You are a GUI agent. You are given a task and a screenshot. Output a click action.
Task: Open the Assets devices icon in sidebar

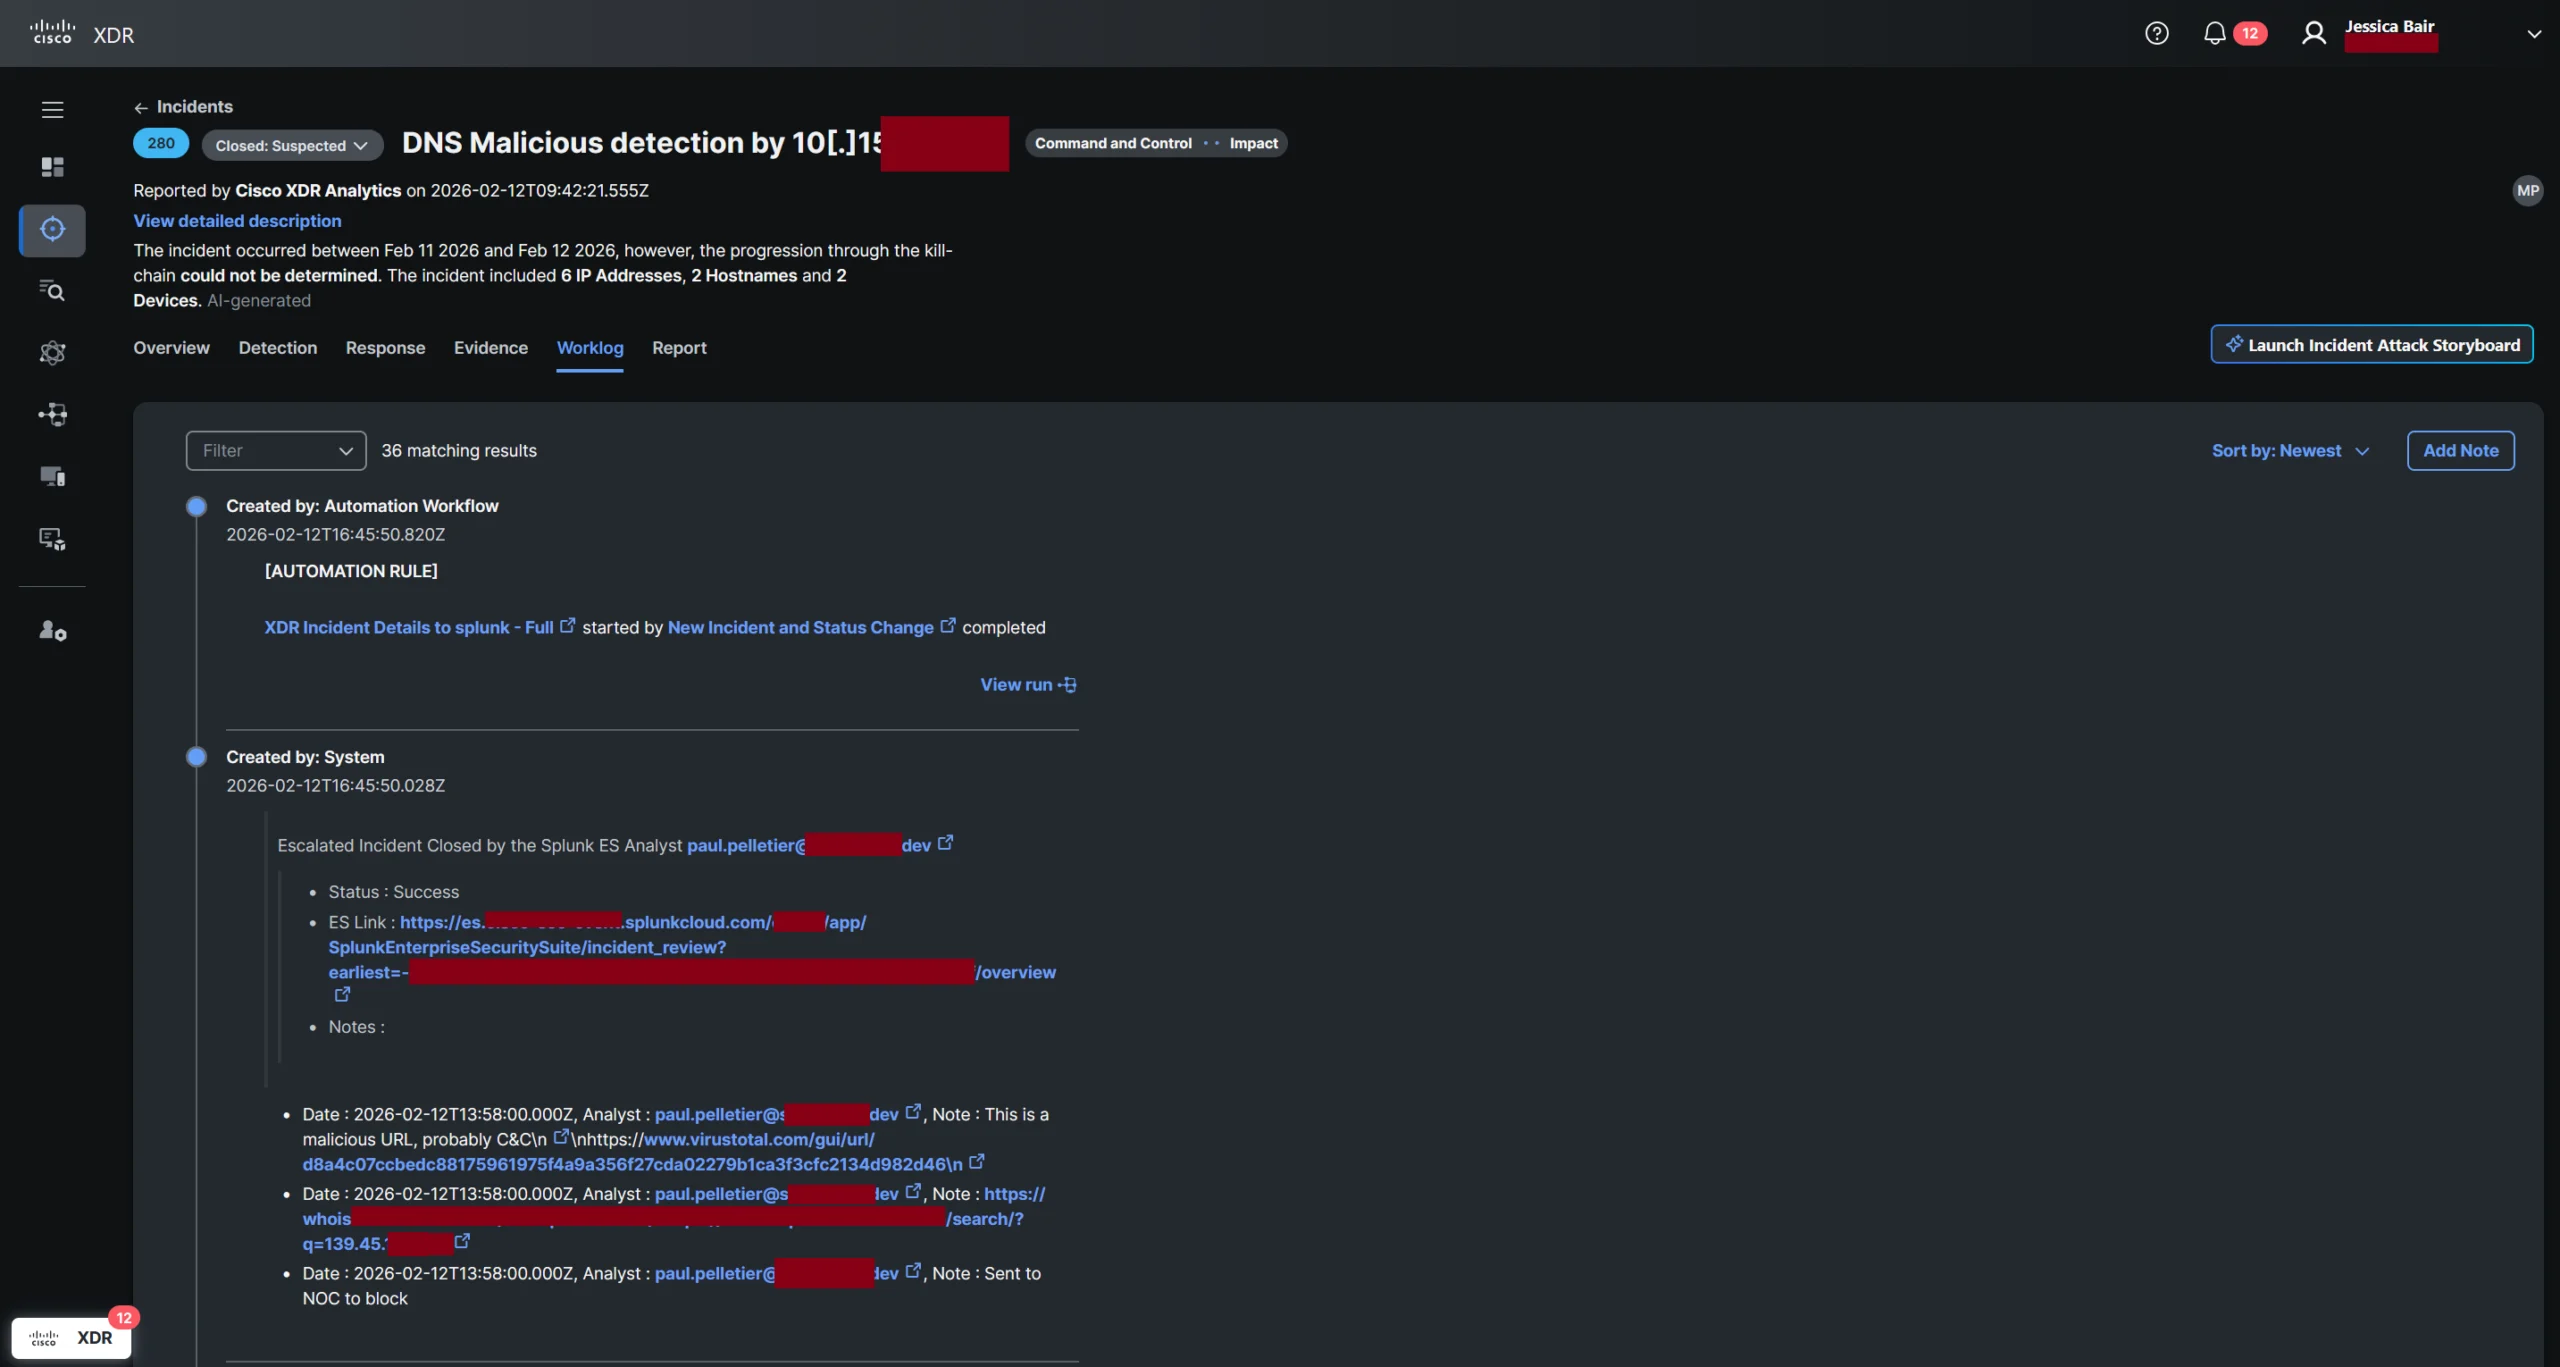(52, 476)
